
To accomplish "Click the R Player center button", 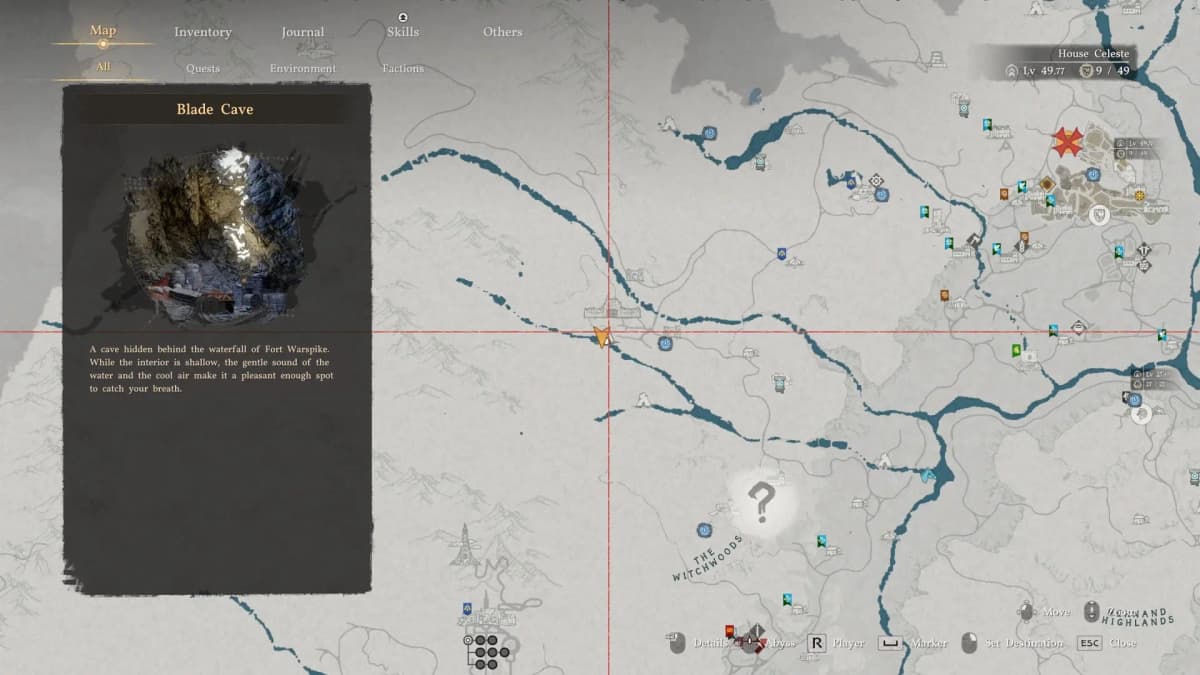I will coord(816,643).
